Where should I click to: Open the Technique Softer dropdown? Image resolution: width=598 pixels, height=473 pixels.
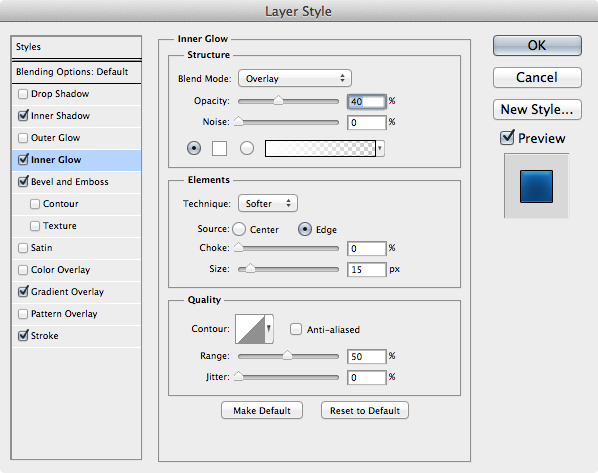pos(268,203)
